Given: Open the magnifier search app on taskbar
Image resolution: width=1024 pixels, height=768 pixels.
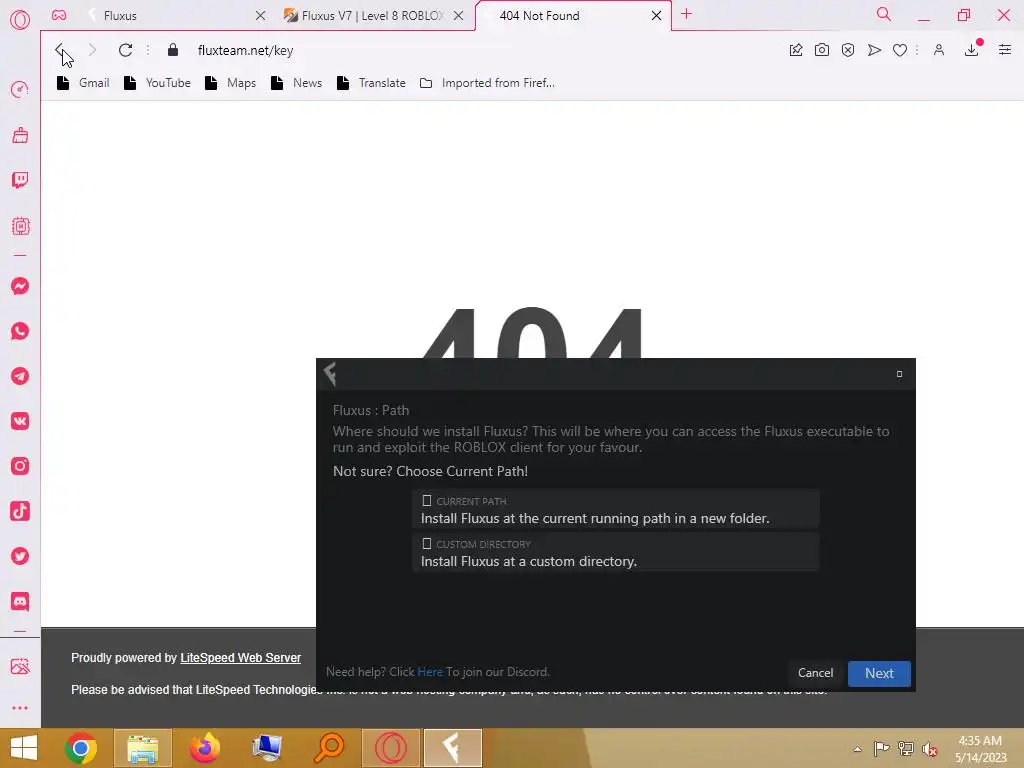Looking at the screenshot, I should pos(328,748).
